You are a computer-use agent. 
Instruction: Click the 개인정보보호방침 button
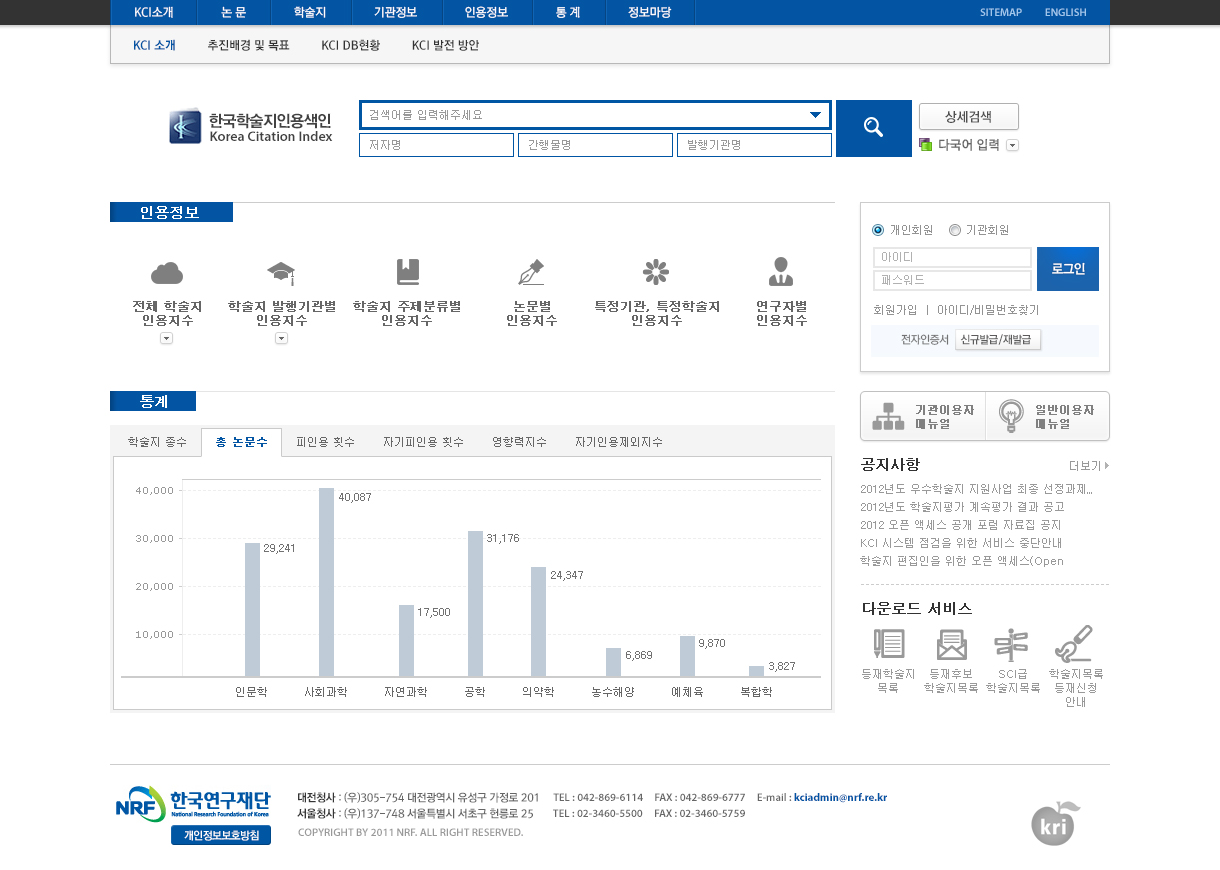click(221, 836)
